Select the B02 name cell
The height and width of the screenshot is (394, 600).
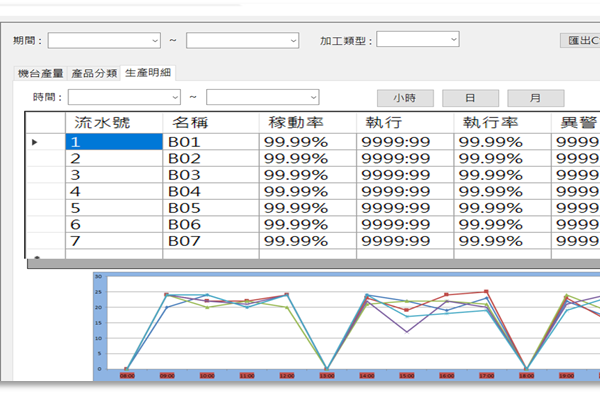(x=211, y=158)
